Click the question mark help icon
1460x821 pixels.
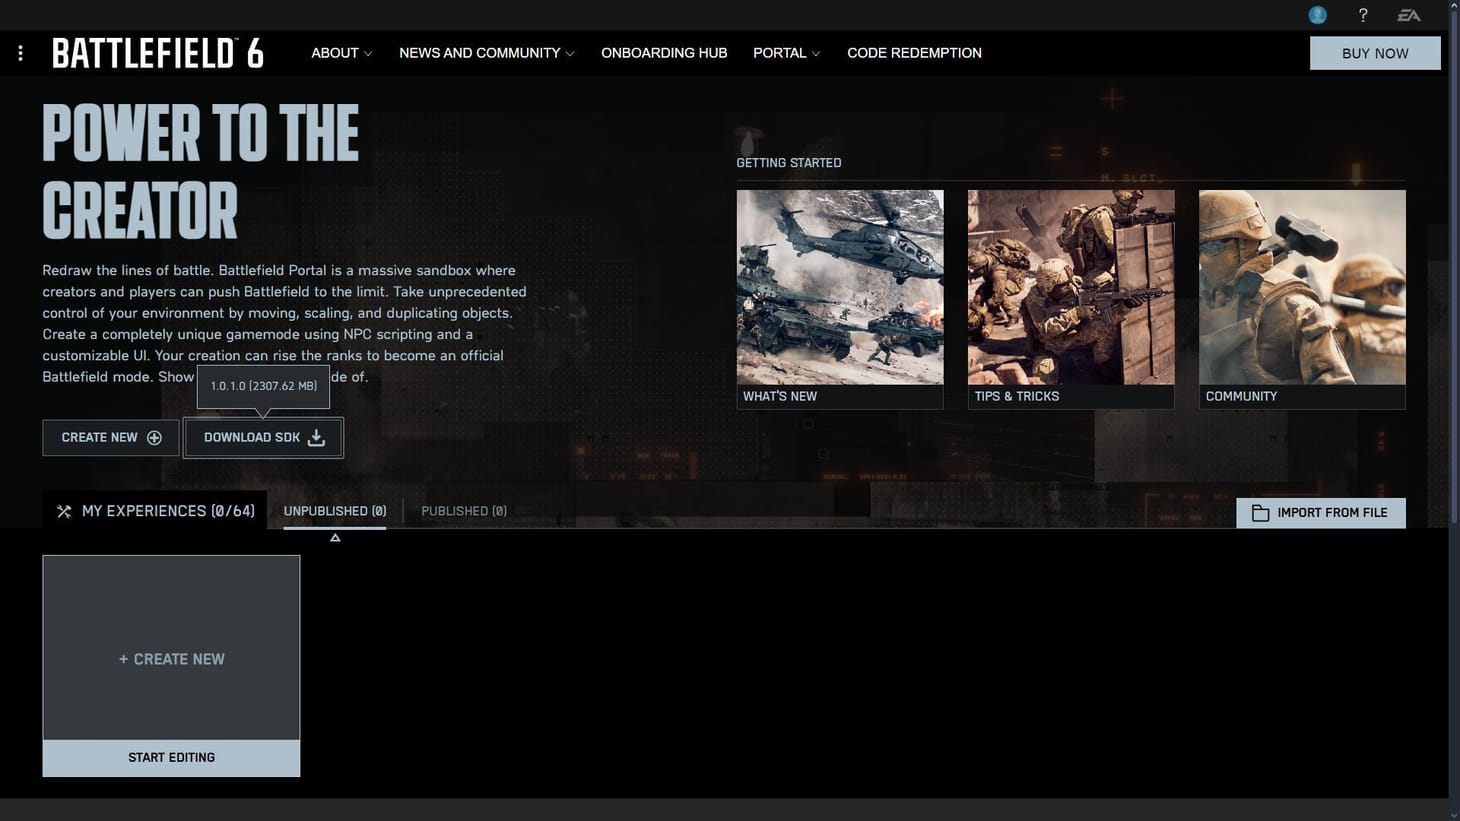[x=1362, y=15]
